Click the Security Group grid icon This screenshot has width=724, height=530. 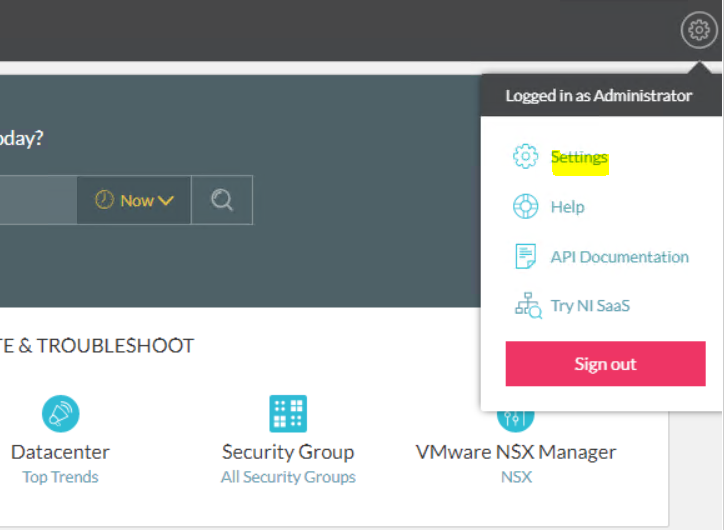click(x=288, y=414)
